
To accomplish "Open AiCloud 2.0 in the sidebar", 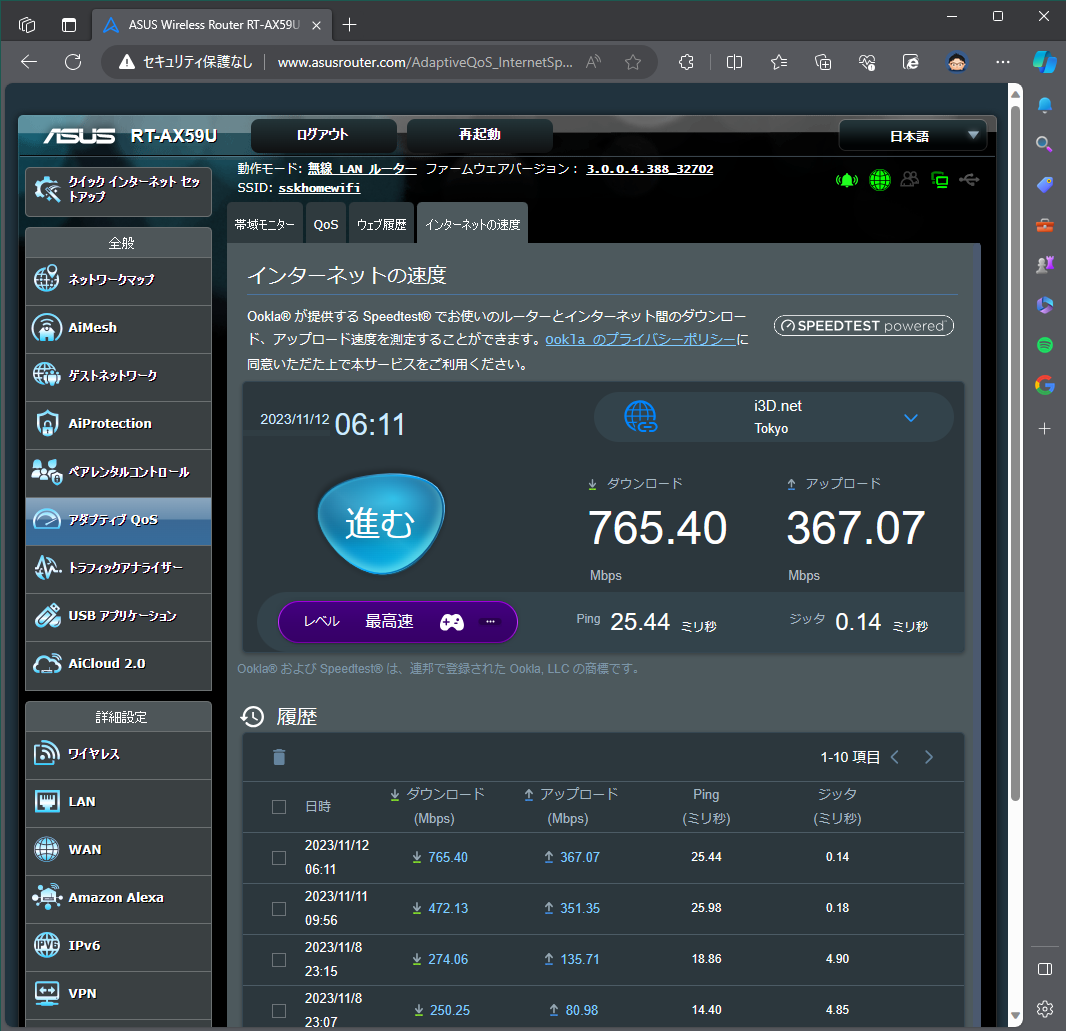I will (118, 665).
